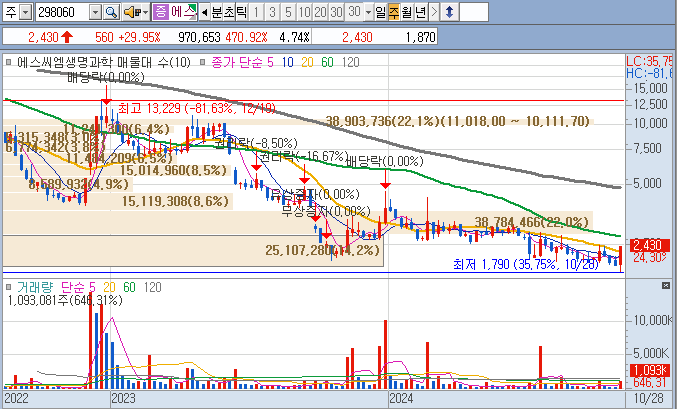Viewport: 677px width, 409px height.
Task: Click the 배당락 red arrow marker near 2023
Action: [106, 95]
